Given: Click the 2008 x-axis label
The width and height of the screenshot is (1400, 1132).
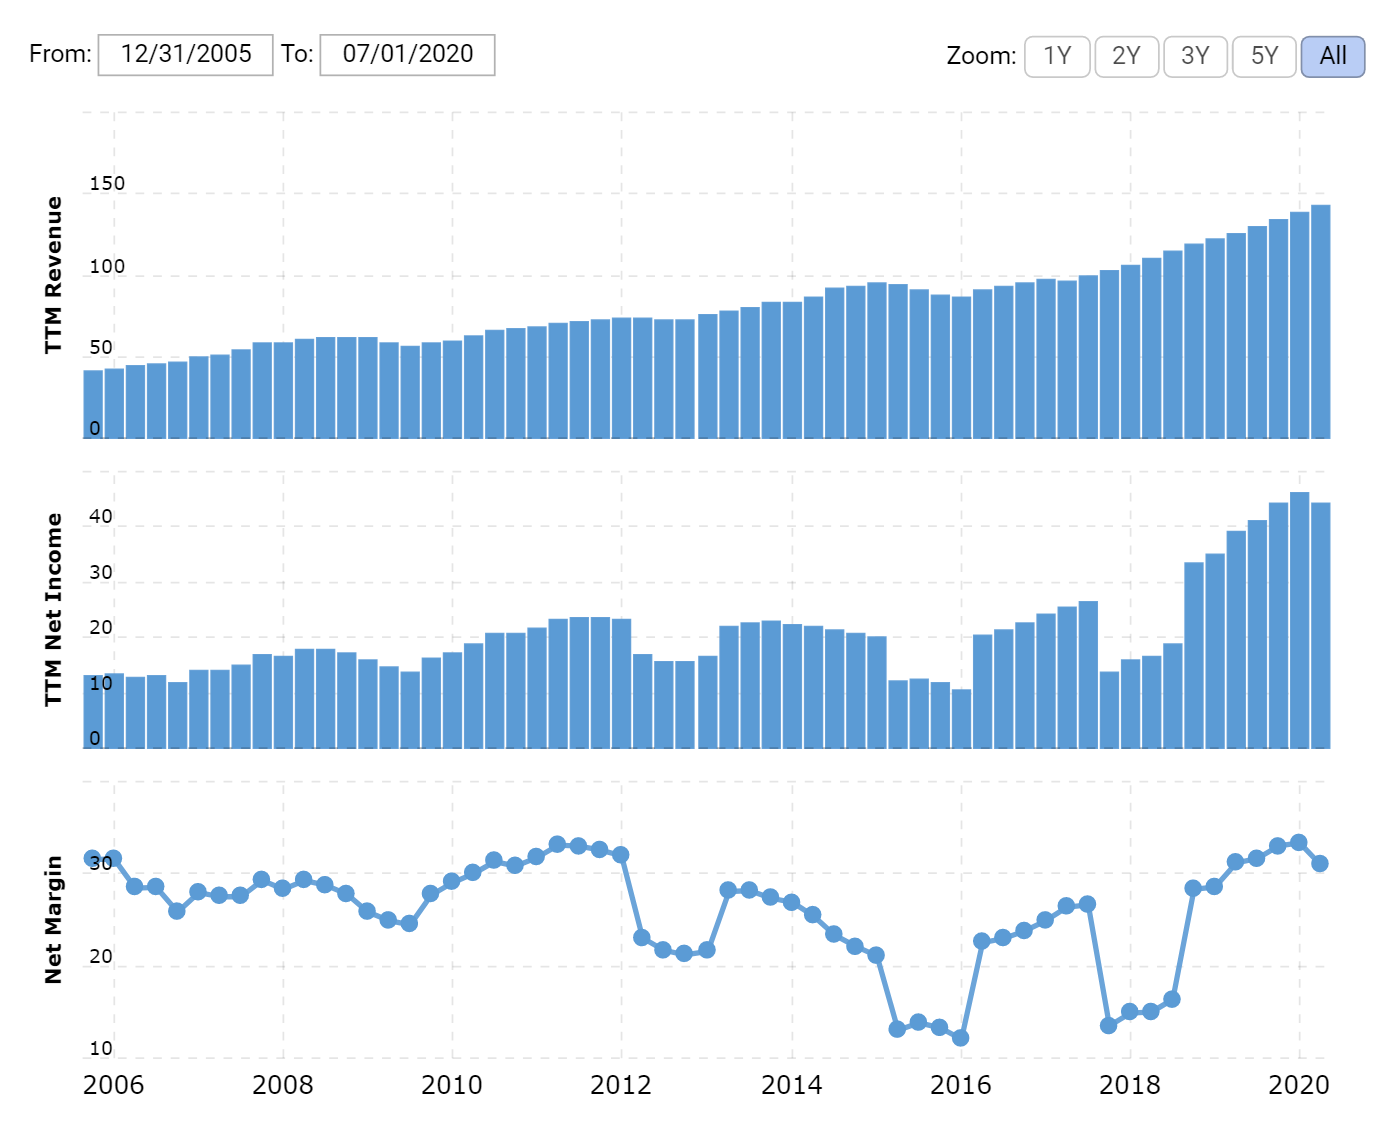Looking at the screenshot, I should coord(283,1085).
